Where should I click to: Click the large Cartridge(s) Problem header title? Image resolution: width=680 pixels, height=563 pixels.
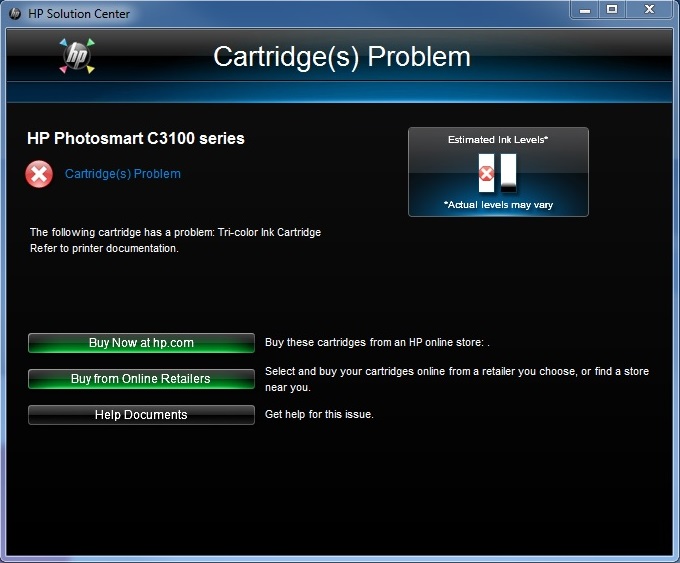pos(342,57)
